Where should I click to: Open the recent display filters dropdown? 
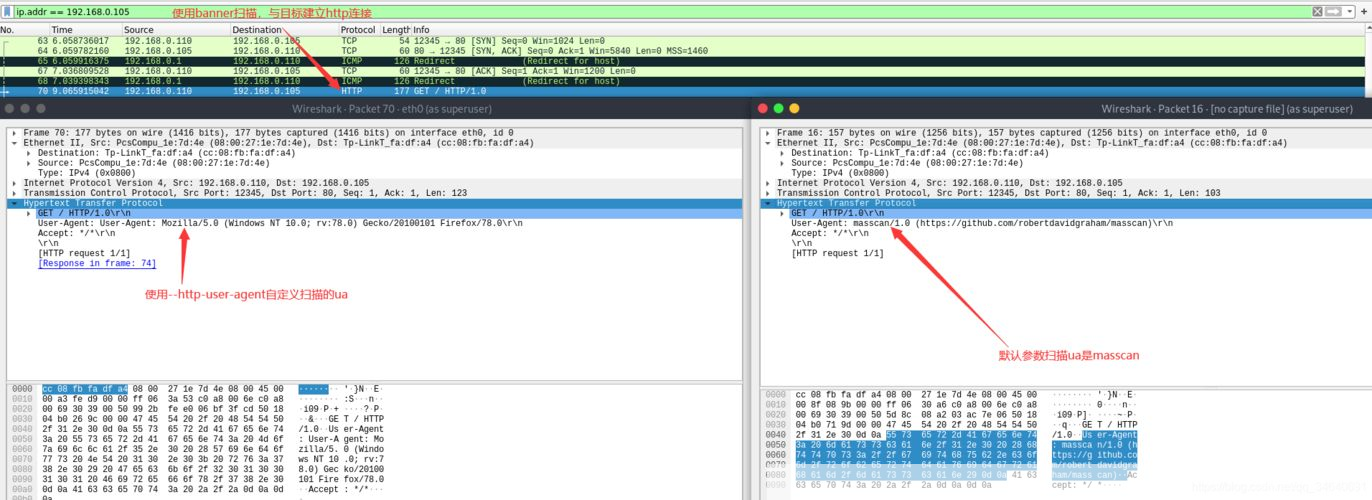pyautogui.click(x=1349, y=11)
